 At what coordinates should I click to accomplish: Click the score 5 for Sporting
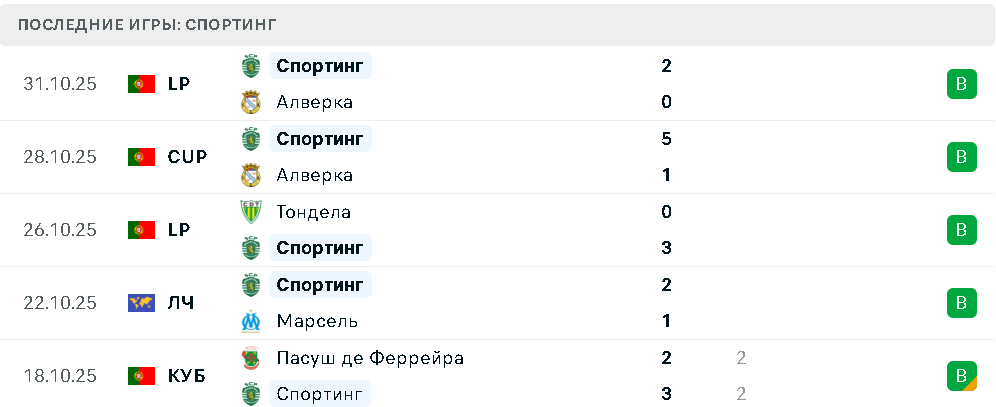pos(666,138)
